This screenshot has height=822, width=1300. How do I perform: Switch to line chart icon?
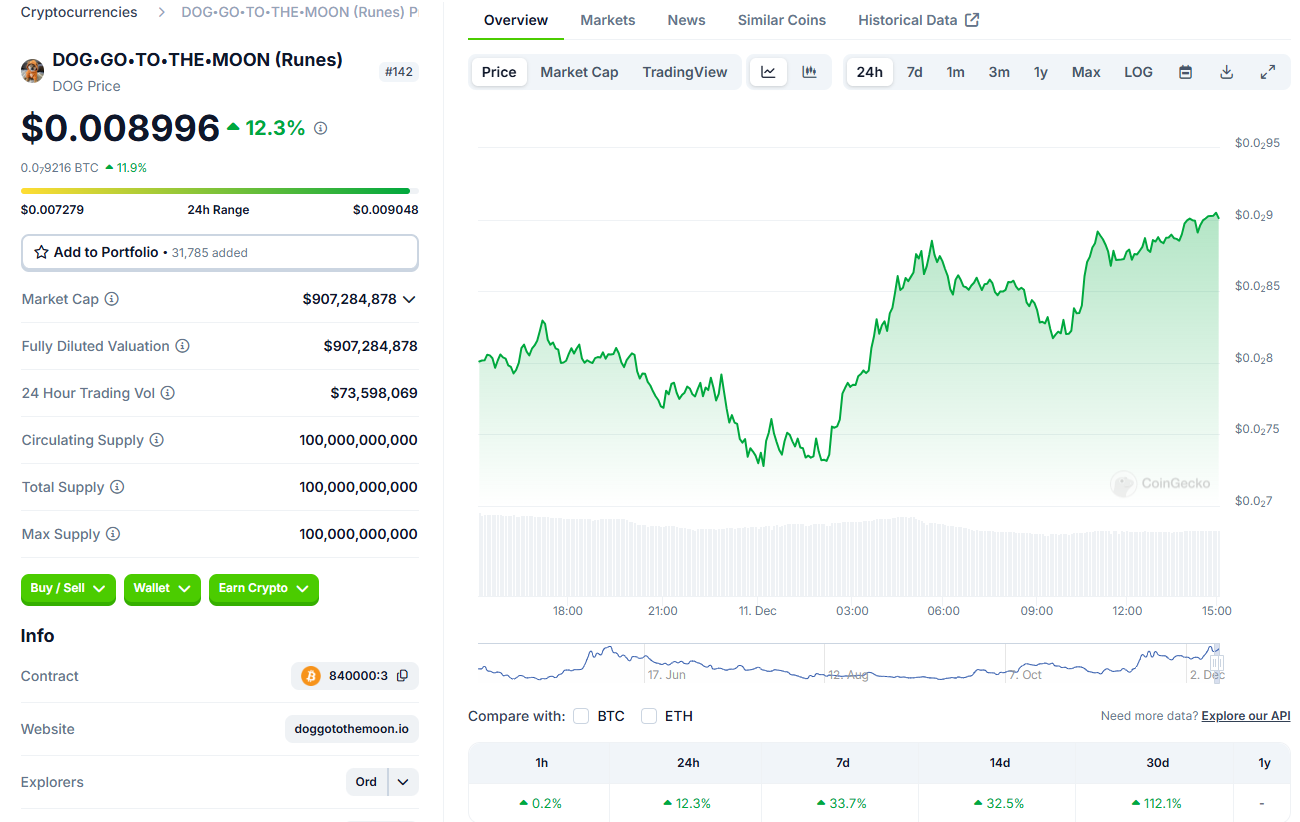pyautogui.click(x=768, y=72)
